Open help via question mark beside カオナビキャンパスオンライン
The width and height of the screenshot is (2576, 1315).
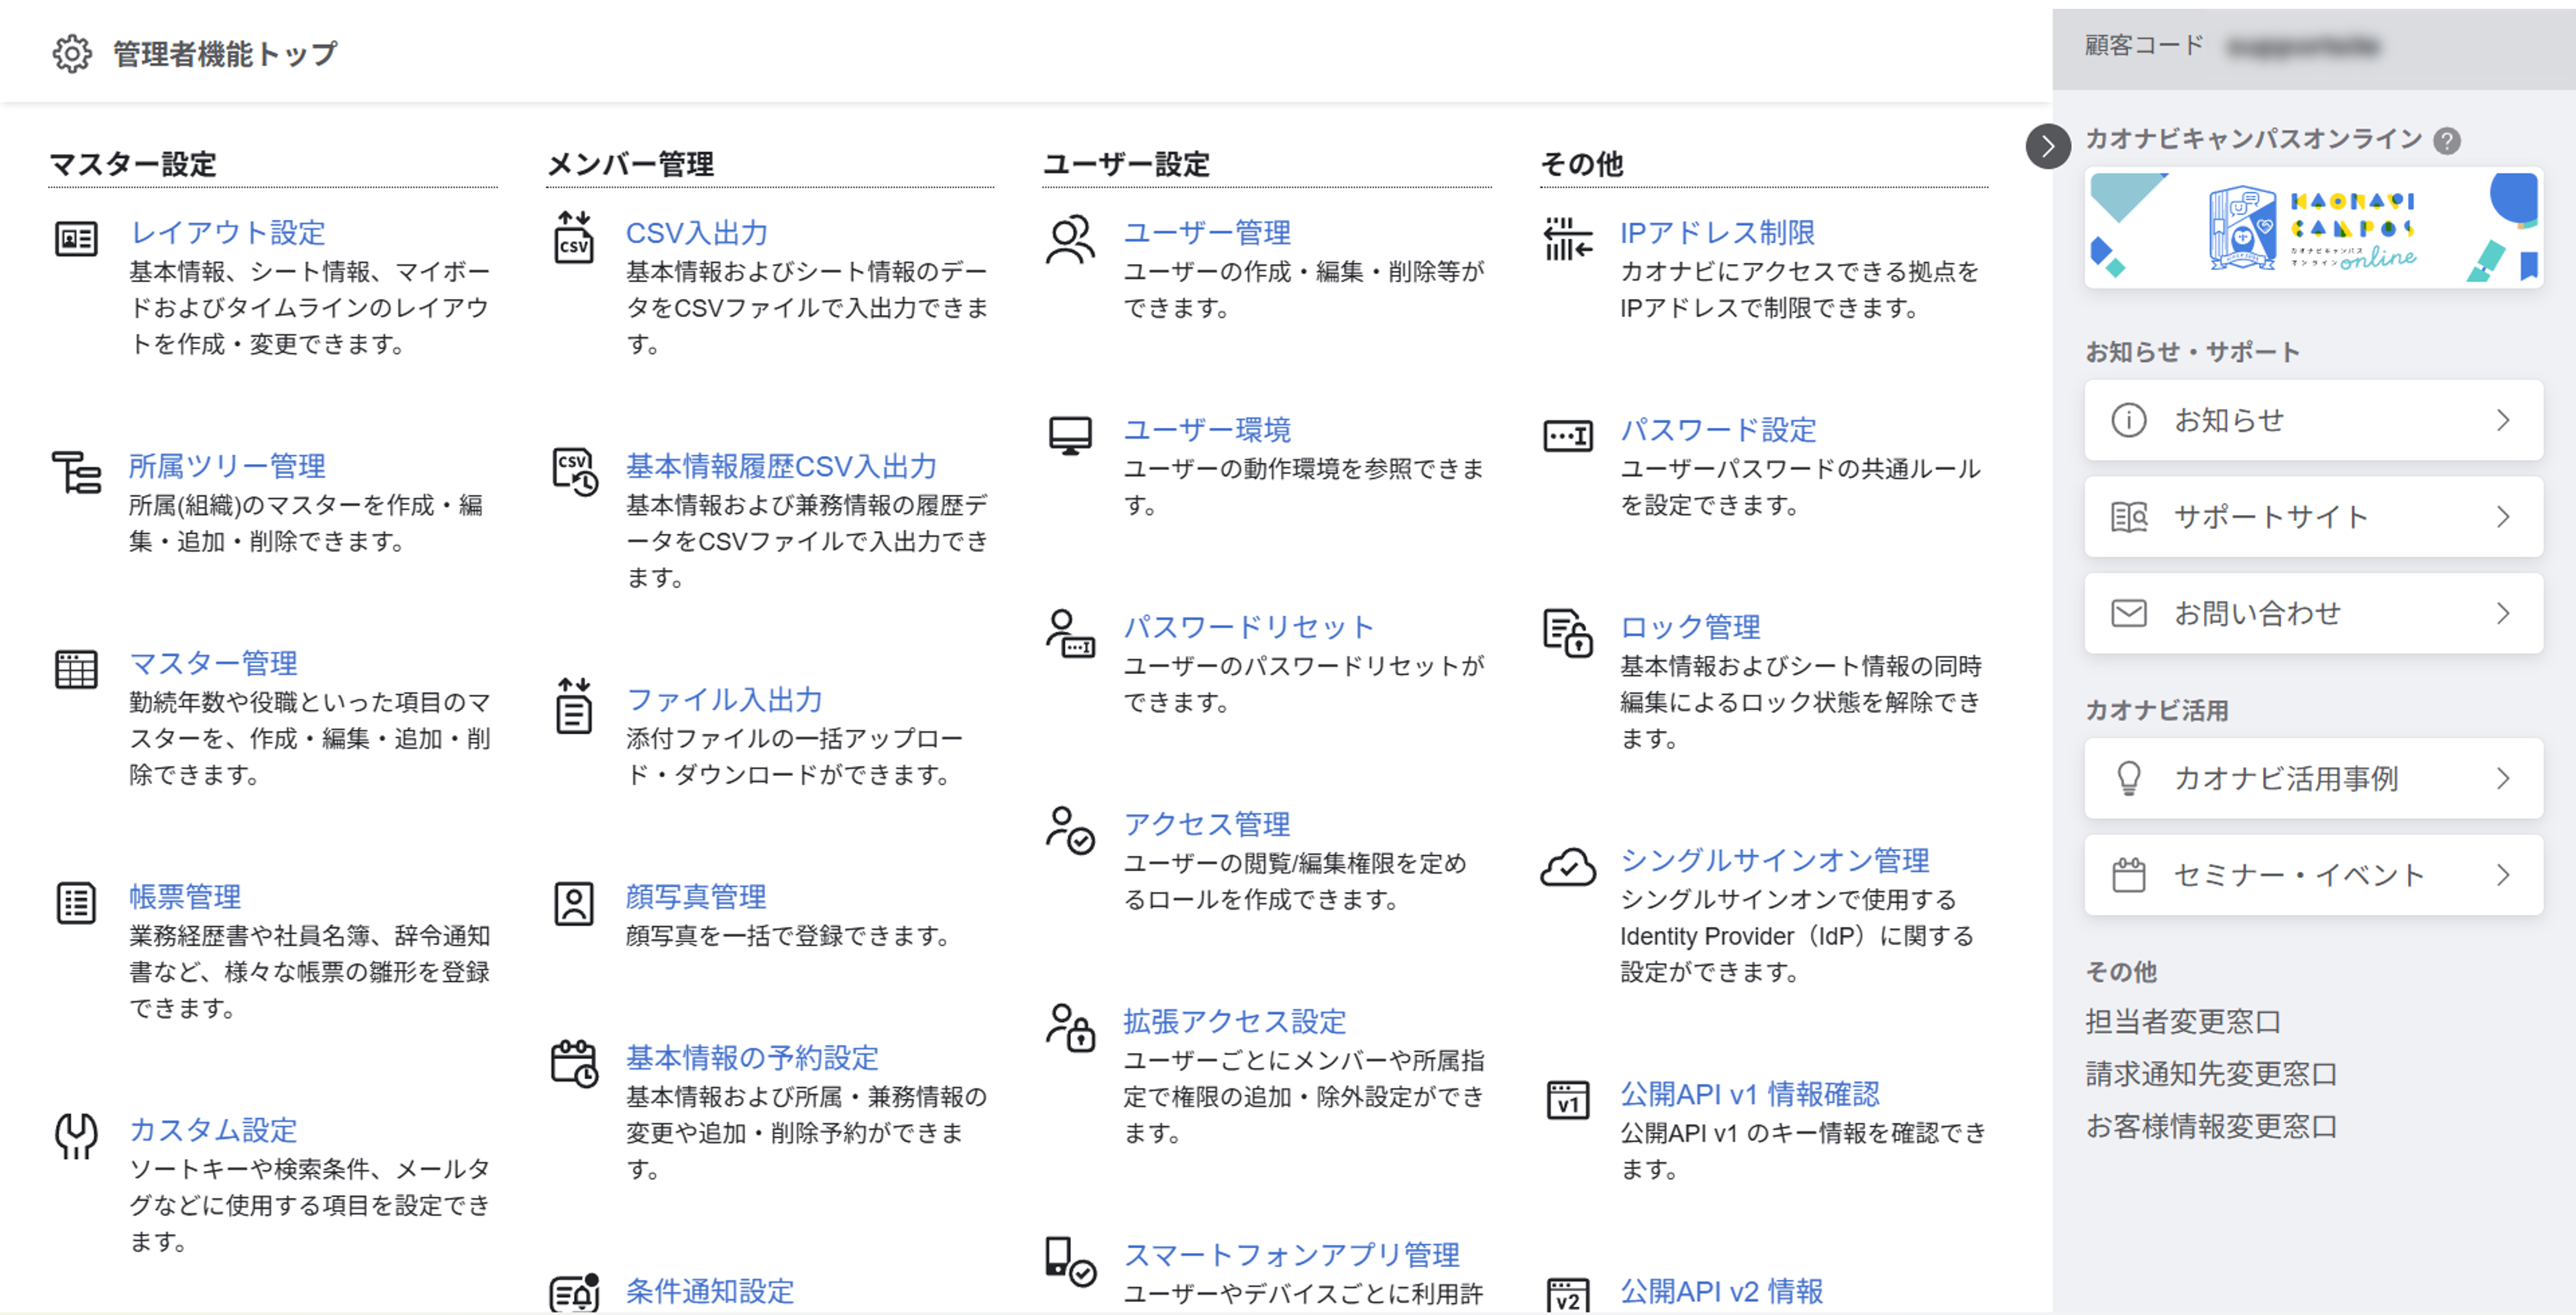2447,141
